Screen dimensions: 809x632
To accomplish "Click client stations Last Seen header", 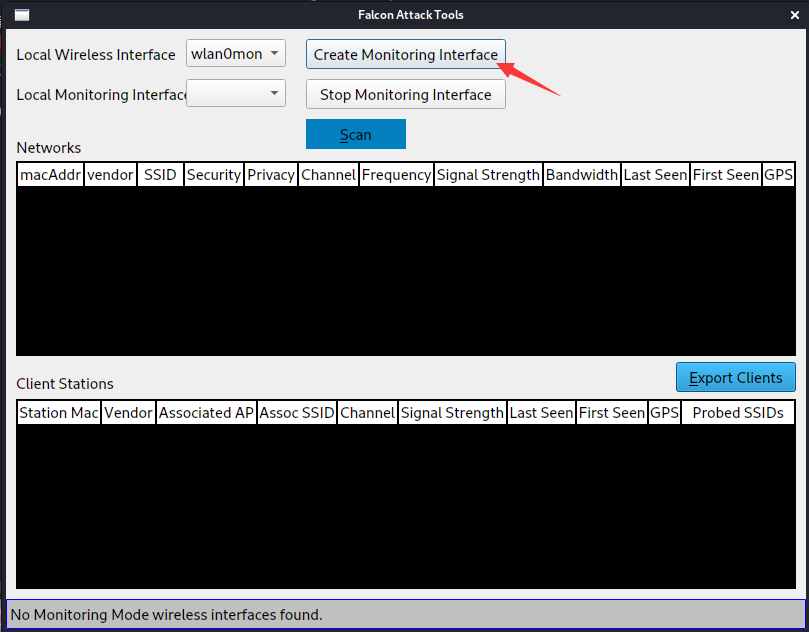I will (541, 413).
